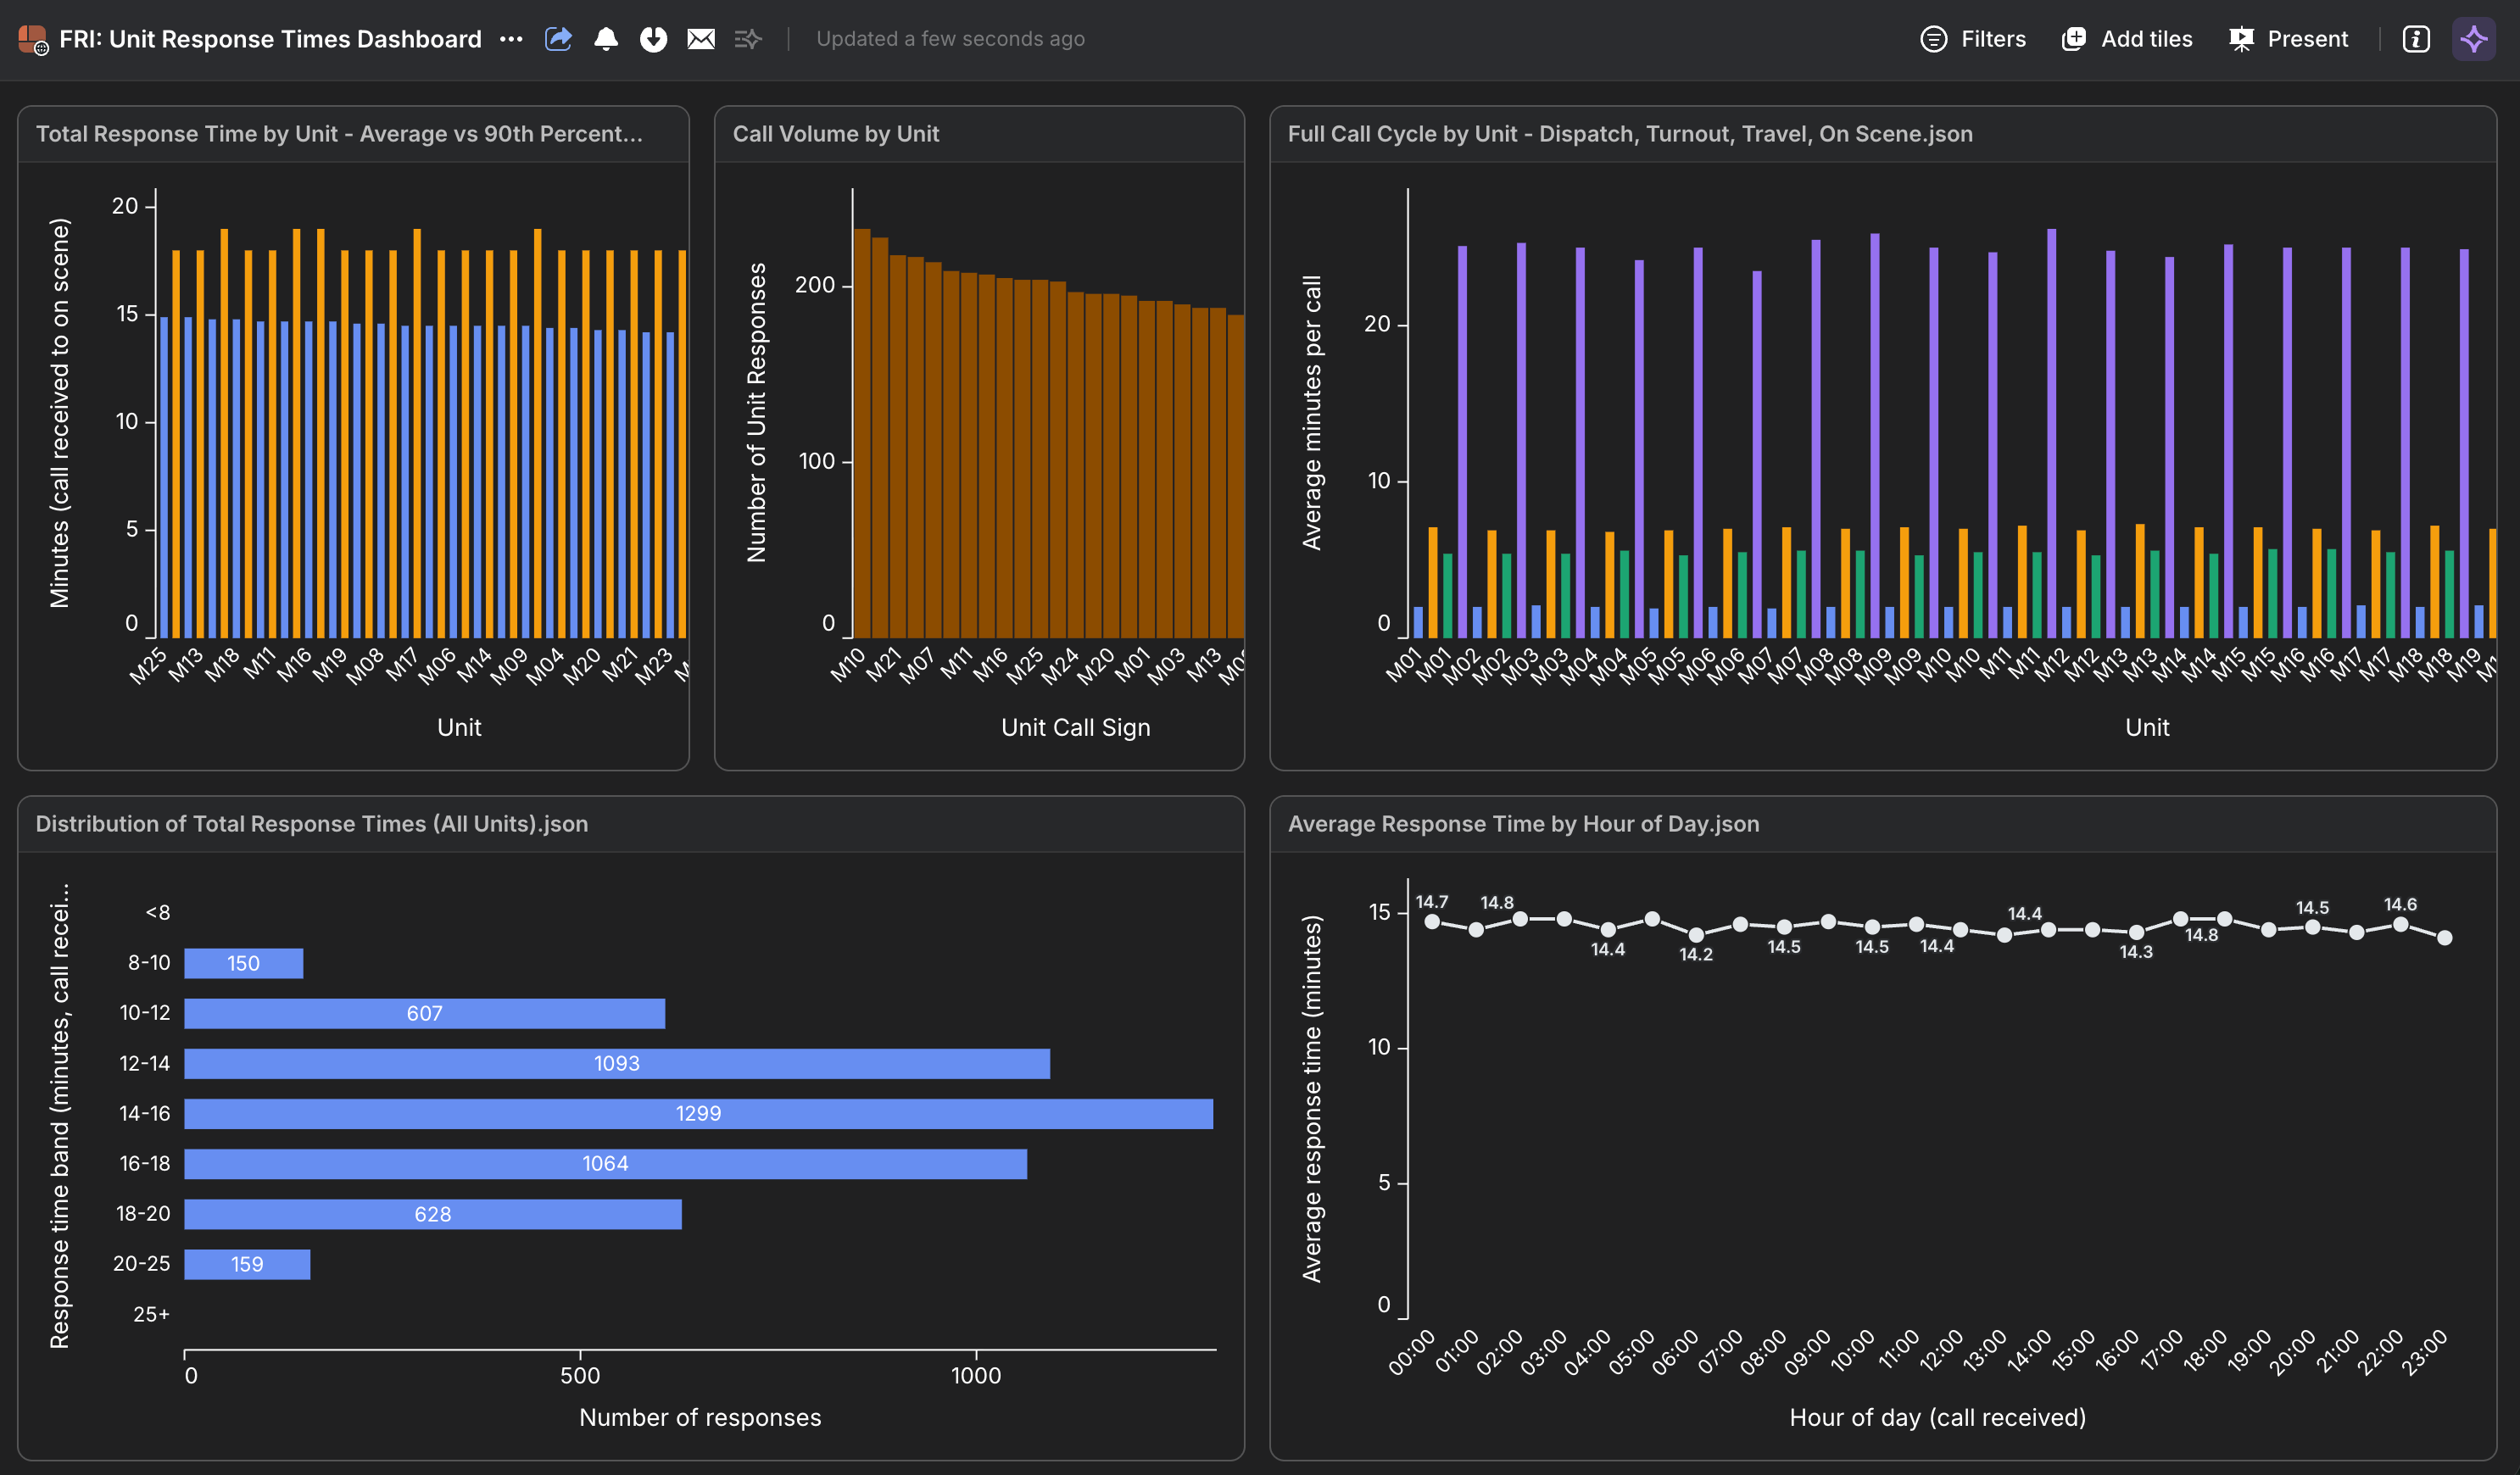Click the "25+" response time band label
2520x1475 pixels.
tap(152, 1314)
